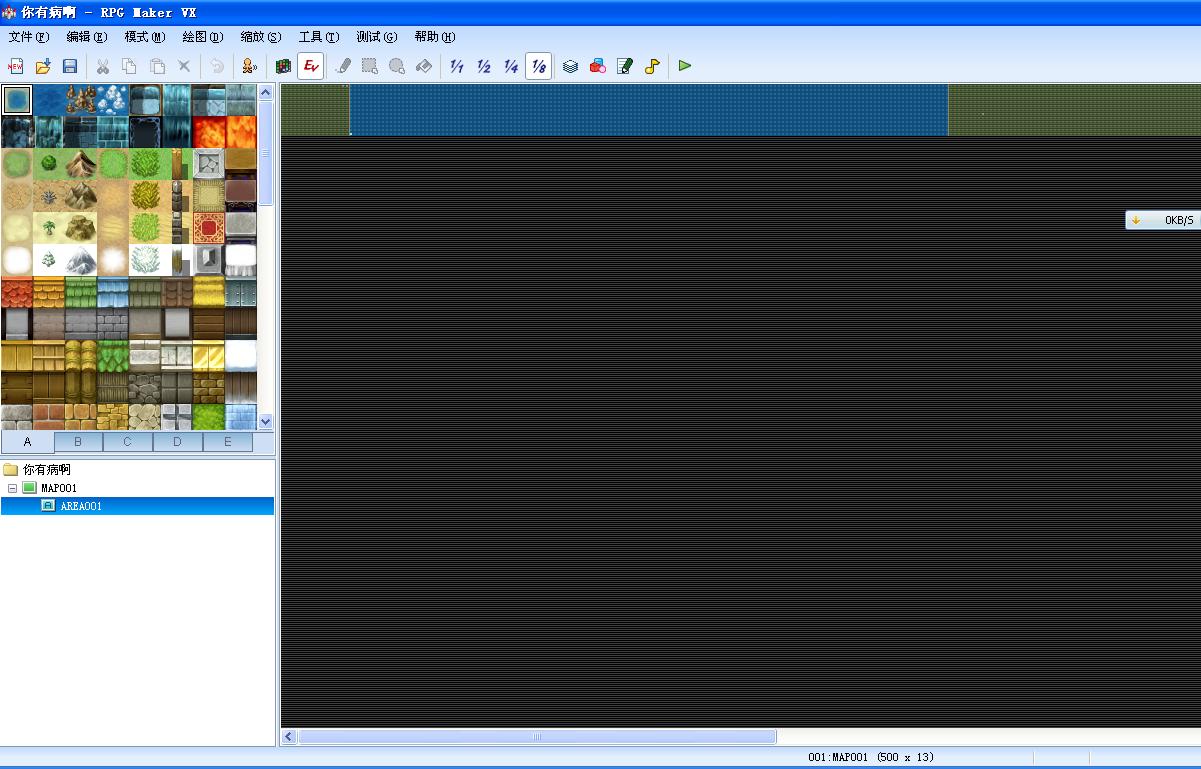Viewport: 1201px width, 769px height.
Task: Select the Rectangle drawing tool
Action: click(x=370, y=66)
